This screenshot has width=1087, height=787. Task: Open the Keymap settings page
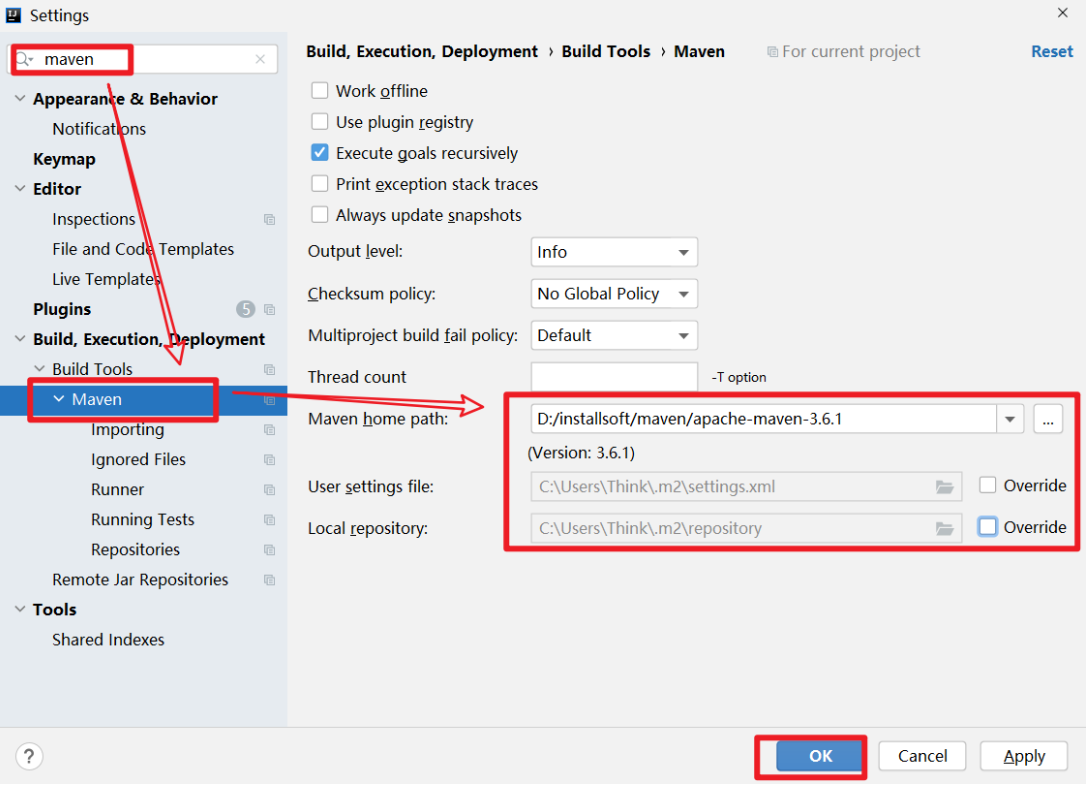pyautogui.click(x=64, y=159)
